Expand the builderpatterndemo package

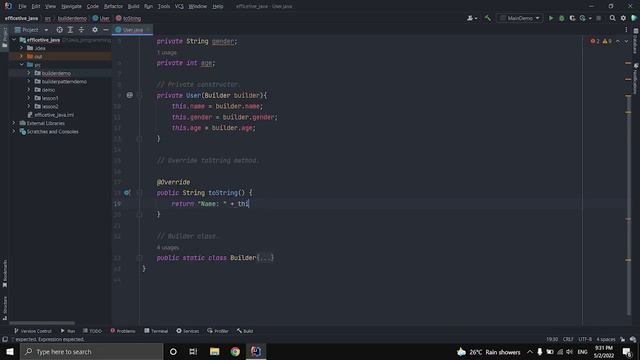click(29, 81)
